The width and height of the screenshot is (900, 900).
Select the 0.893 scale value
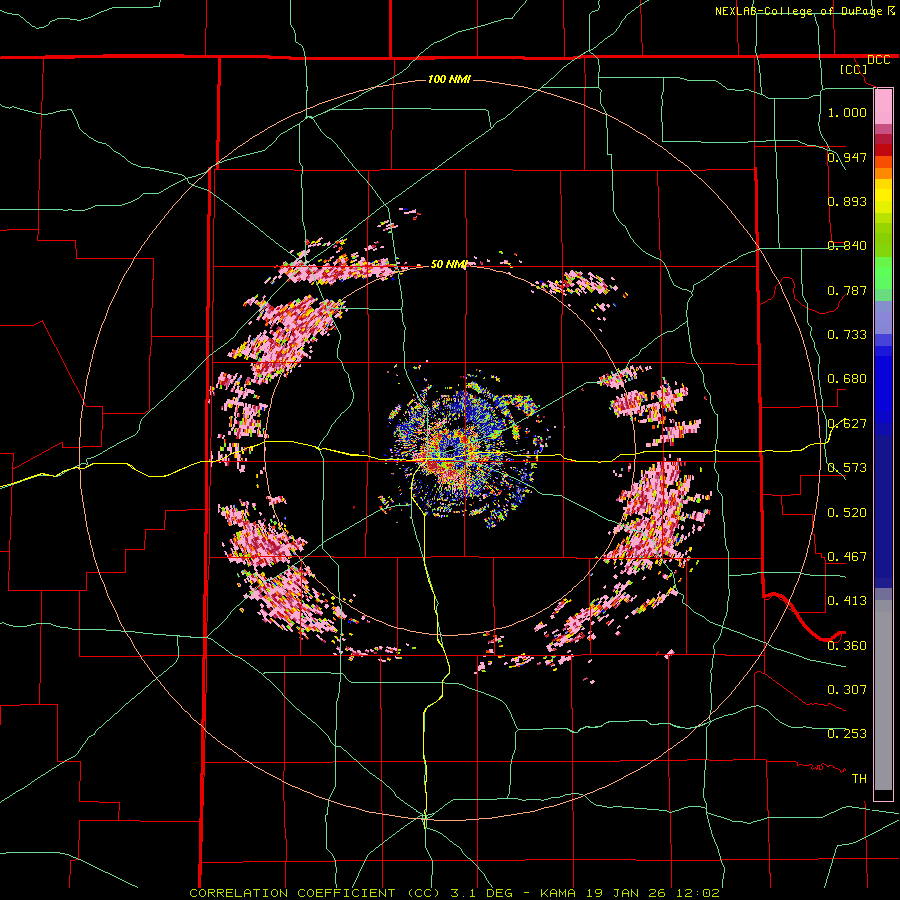[847, 201]
